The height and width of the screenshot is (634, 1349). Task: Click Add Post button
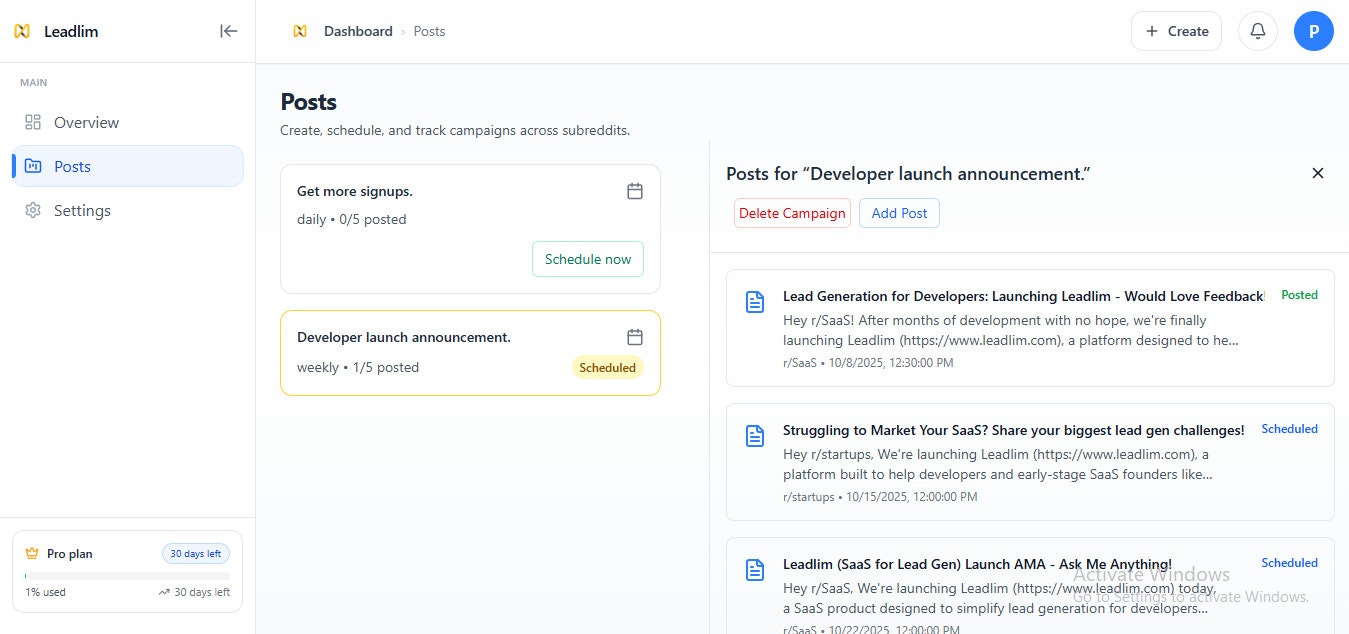[899, 213]
